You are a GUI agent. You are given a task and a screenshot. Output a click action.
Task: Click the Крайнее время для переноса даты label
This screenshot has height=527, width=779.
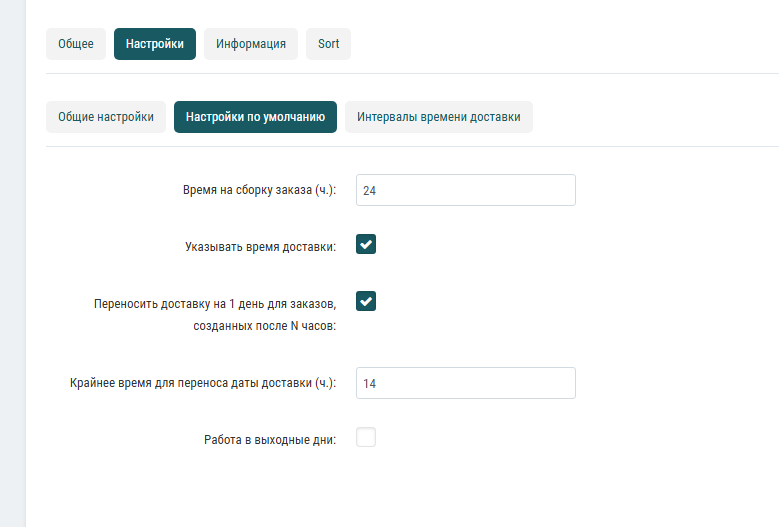pyautogui.click(x=203, y=383)
